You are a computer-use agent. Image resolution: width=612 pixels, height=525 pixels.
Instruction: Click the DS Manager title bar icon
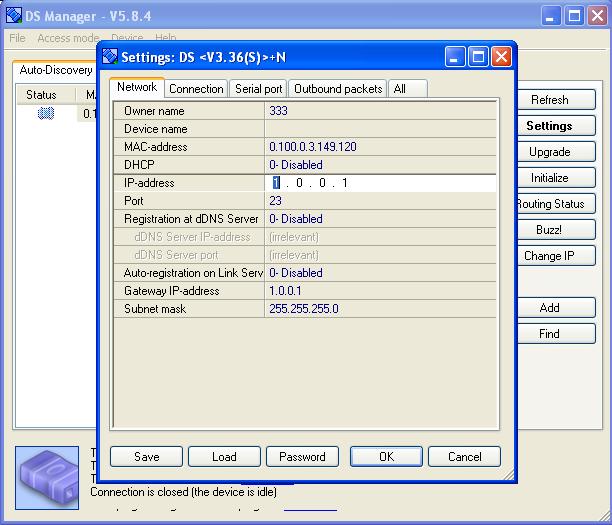[x=14, y=16]
